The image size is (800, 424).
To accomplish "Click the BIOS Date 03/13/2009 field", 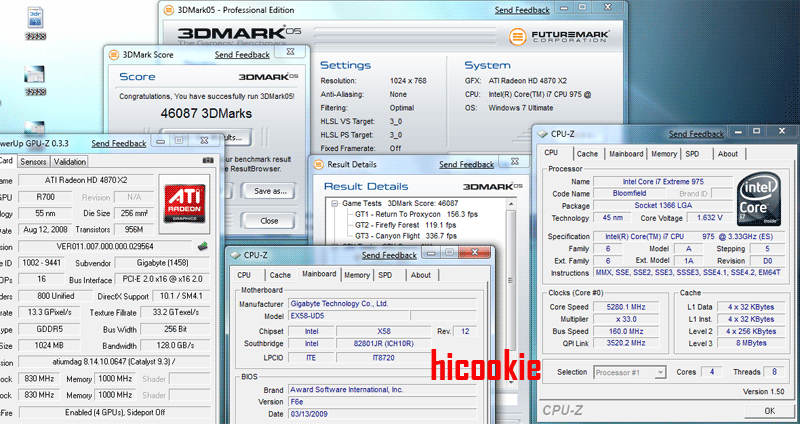I will [x=382, y=414].
